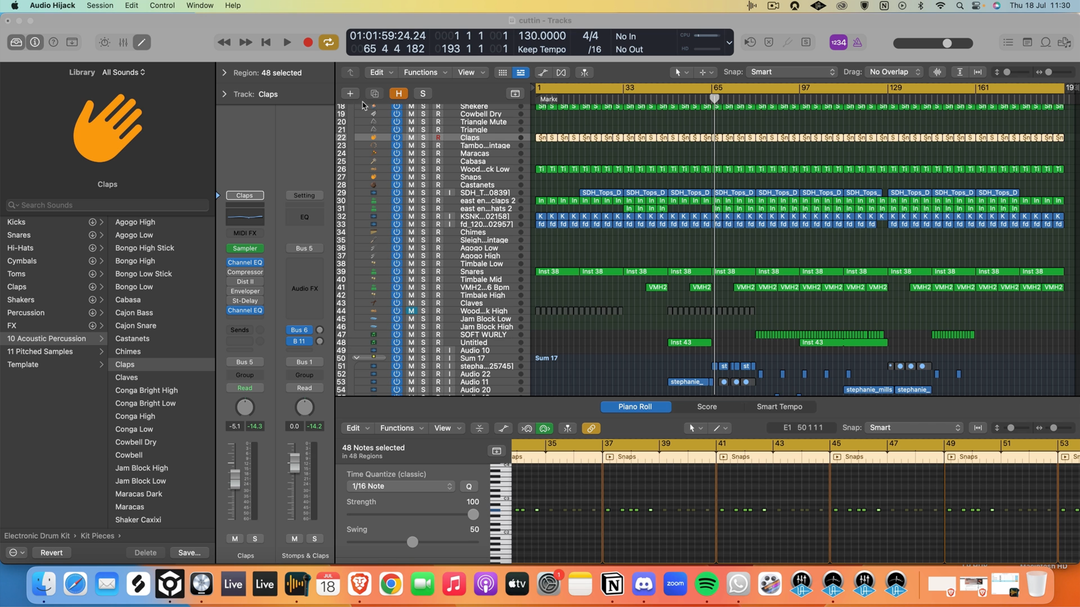Toggle the Cycle mode button
The height and width of the screenshot is (607, 1080).
(x=328, y=43)
